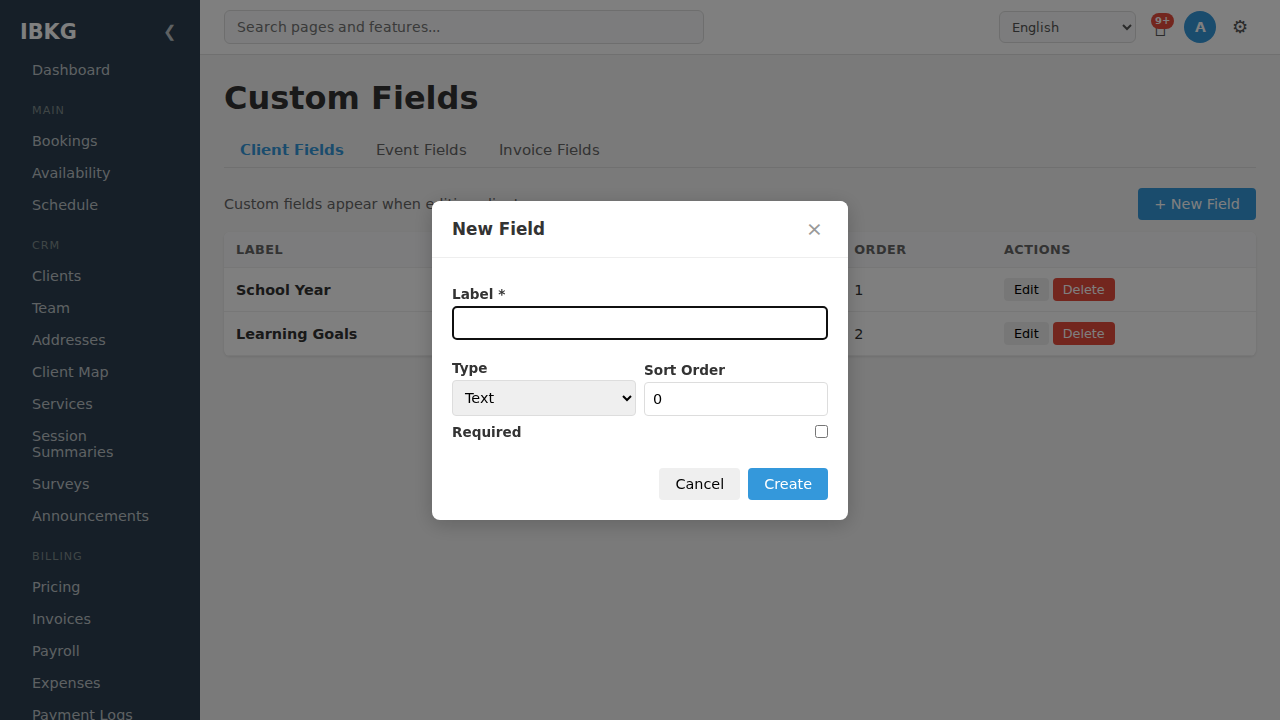Click the + New Field button
Screen dimensions: 1280x720
[x=1197, y=204]
